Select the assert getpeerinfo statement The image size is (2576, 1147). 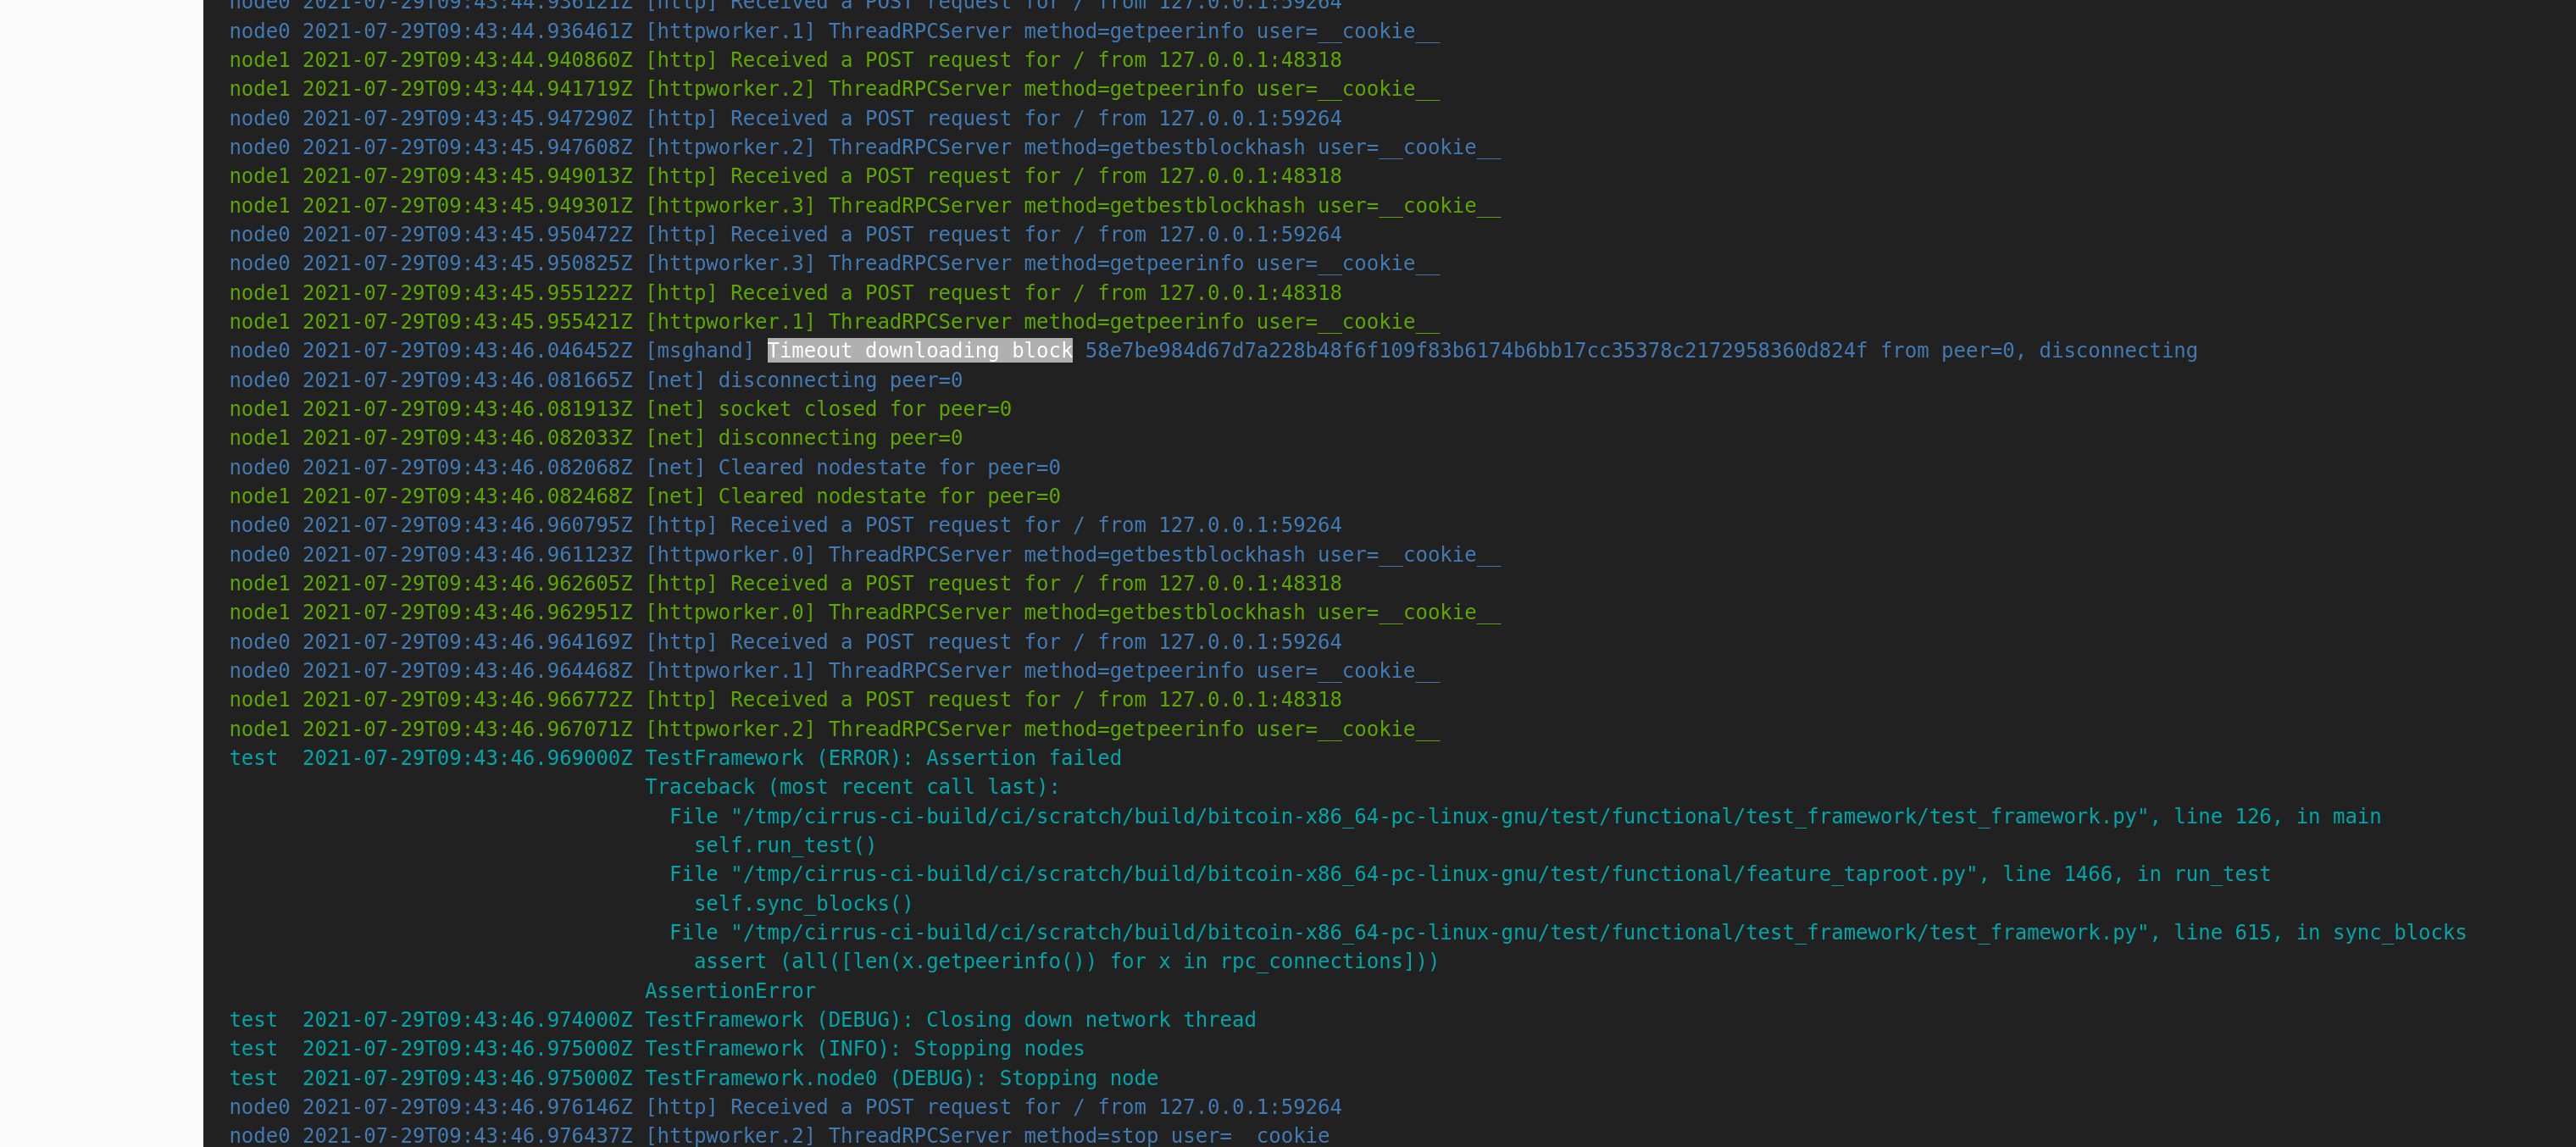1065,960
